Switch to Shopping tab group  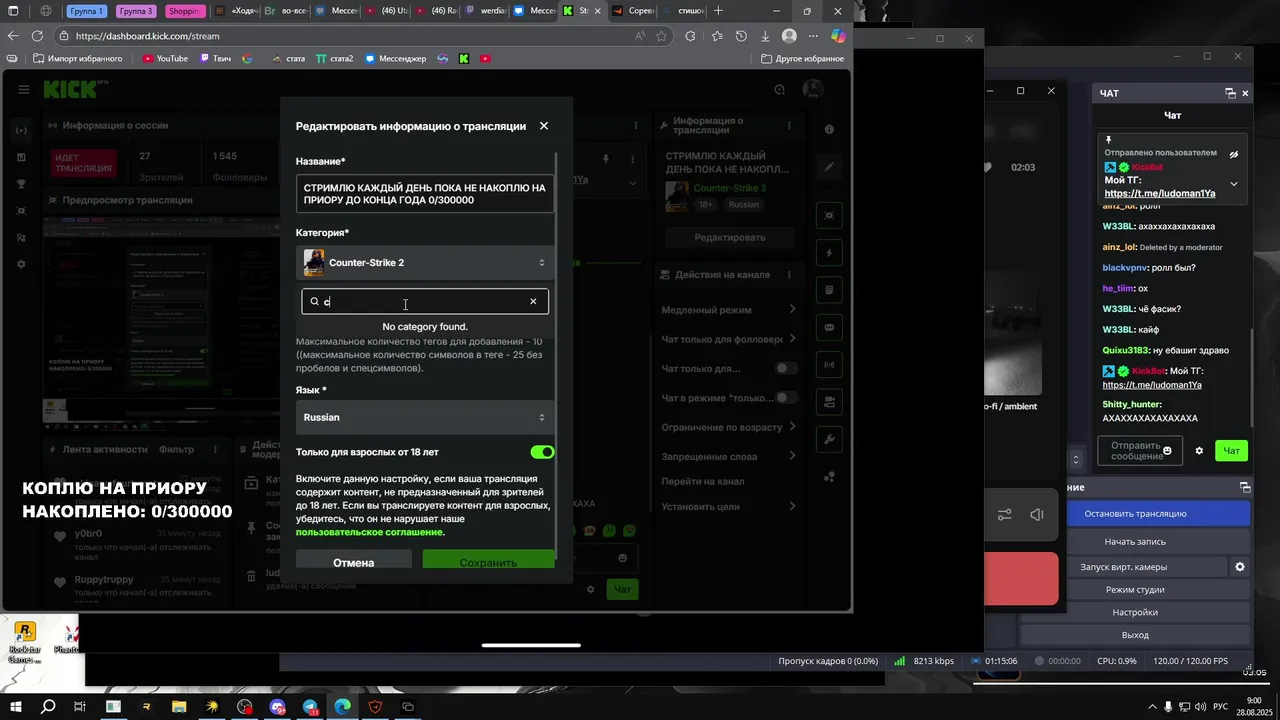click(x=184, y=11)
